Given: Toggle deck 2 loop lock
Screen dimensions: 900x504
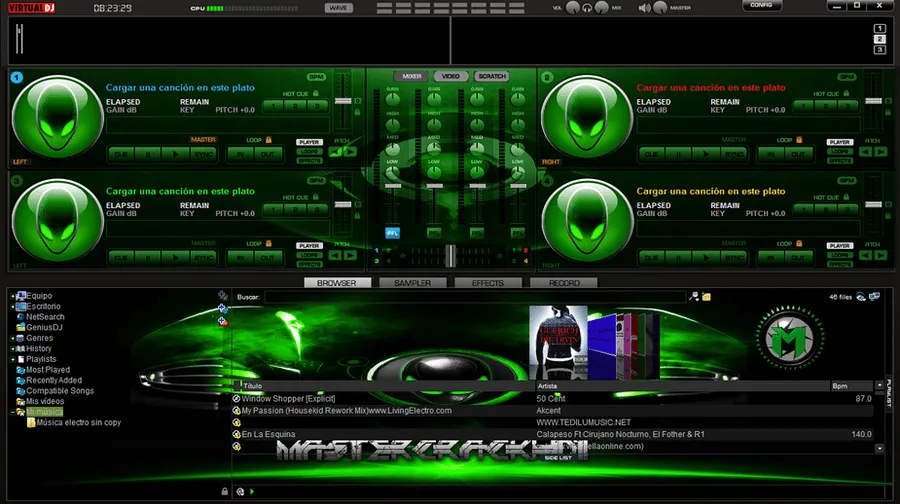Looking at the screenshot, I should [x=798, y=139].
